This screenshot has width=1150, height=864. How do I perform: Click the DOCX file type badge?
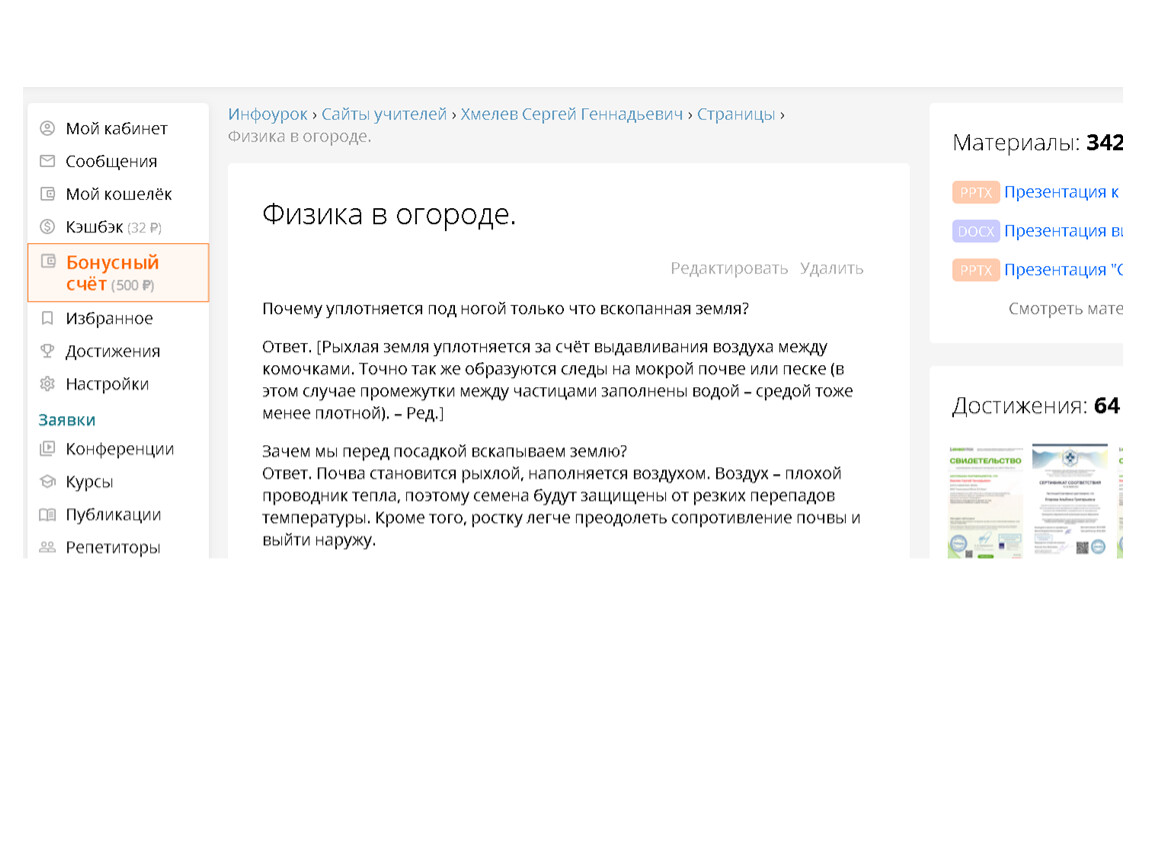[x=975, y=231]
